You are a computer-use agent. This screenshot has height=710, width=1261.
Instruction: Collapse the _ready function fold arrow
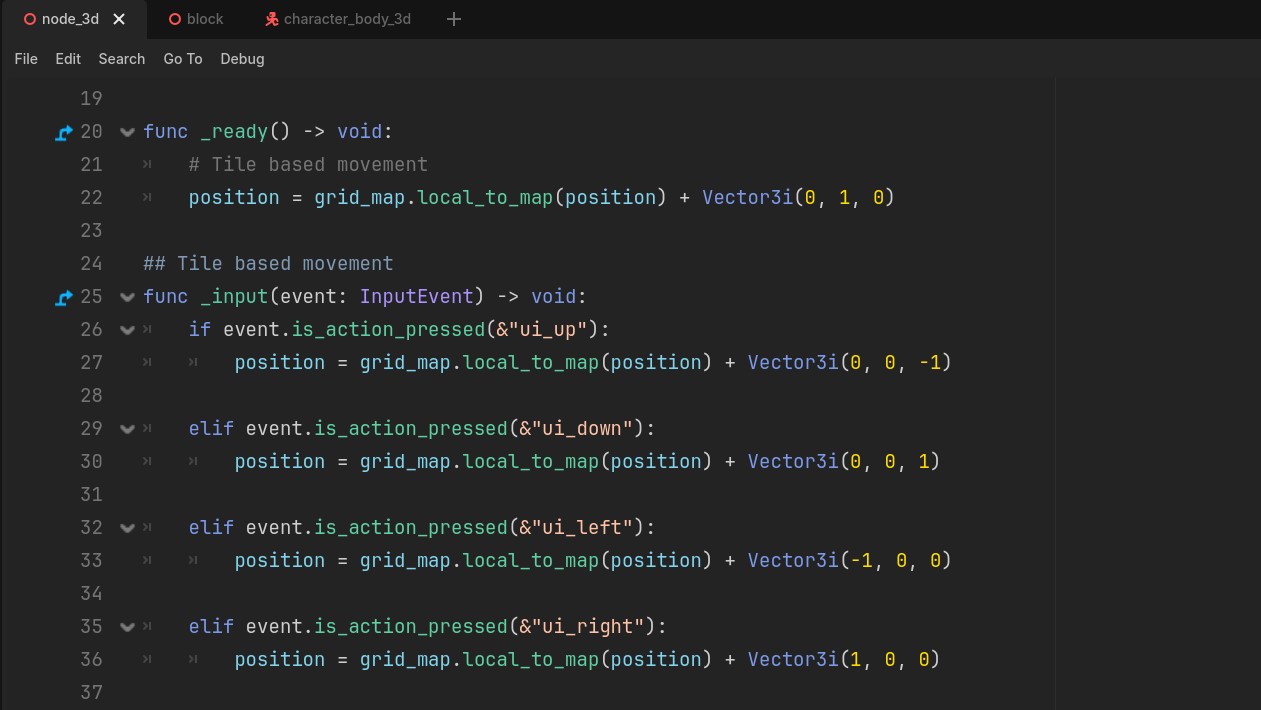coord(127,132)
